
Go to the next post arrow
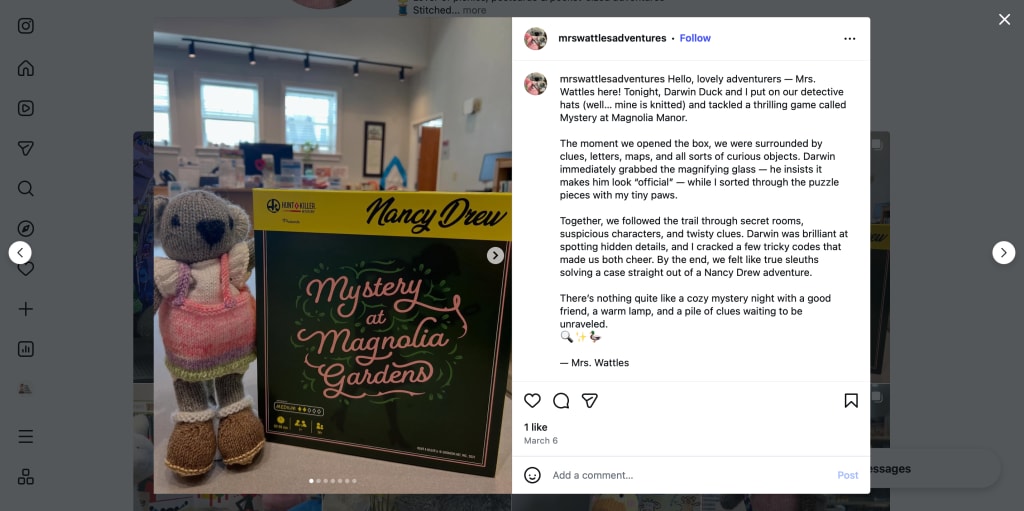click(1004, 253)
